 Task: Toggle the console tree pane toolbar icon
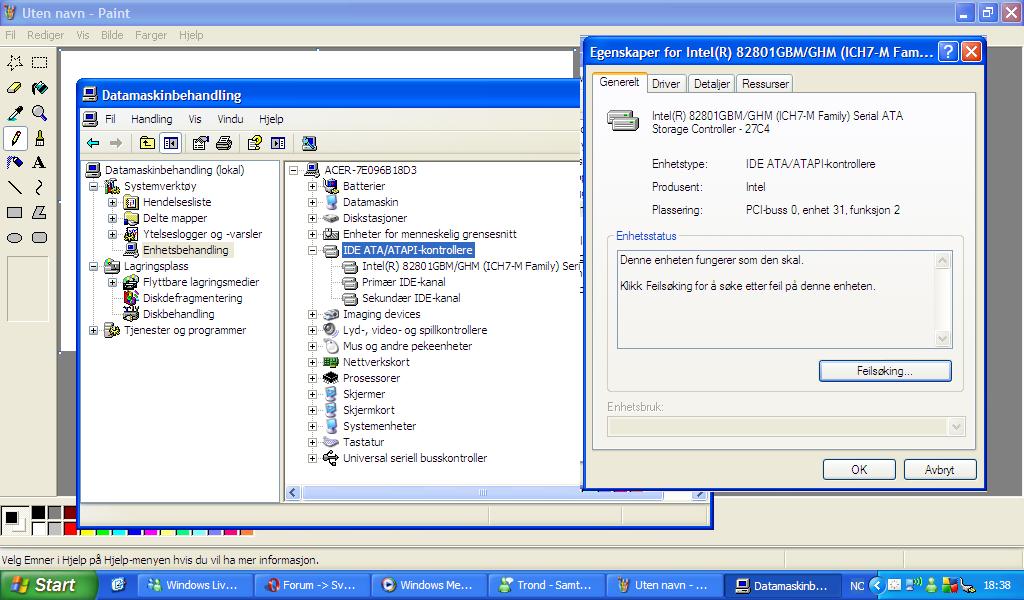[170, 143]
